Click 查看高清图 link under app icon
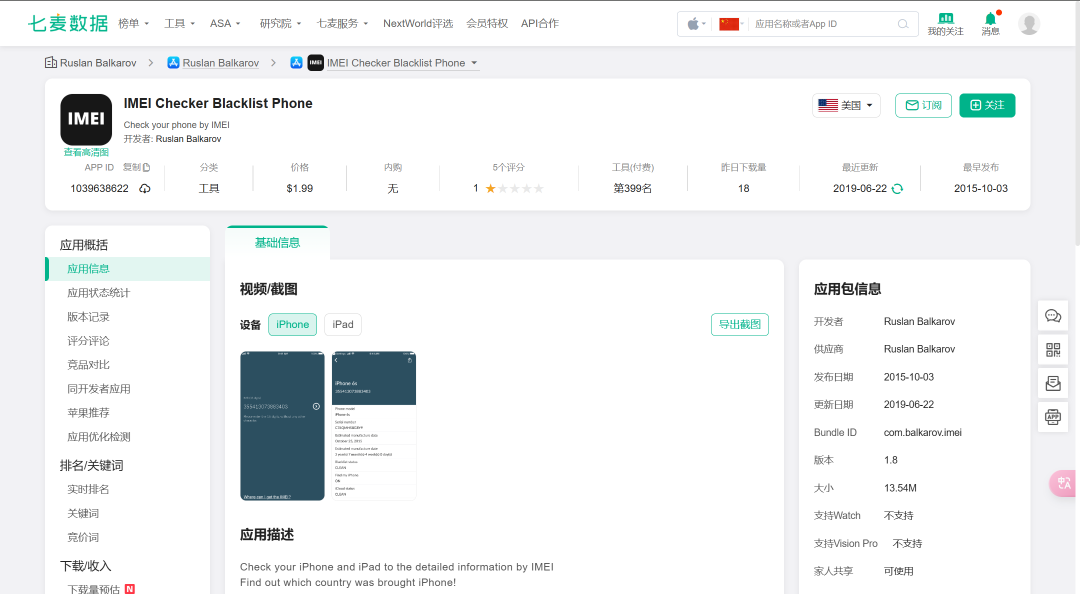 pos(86,152)
